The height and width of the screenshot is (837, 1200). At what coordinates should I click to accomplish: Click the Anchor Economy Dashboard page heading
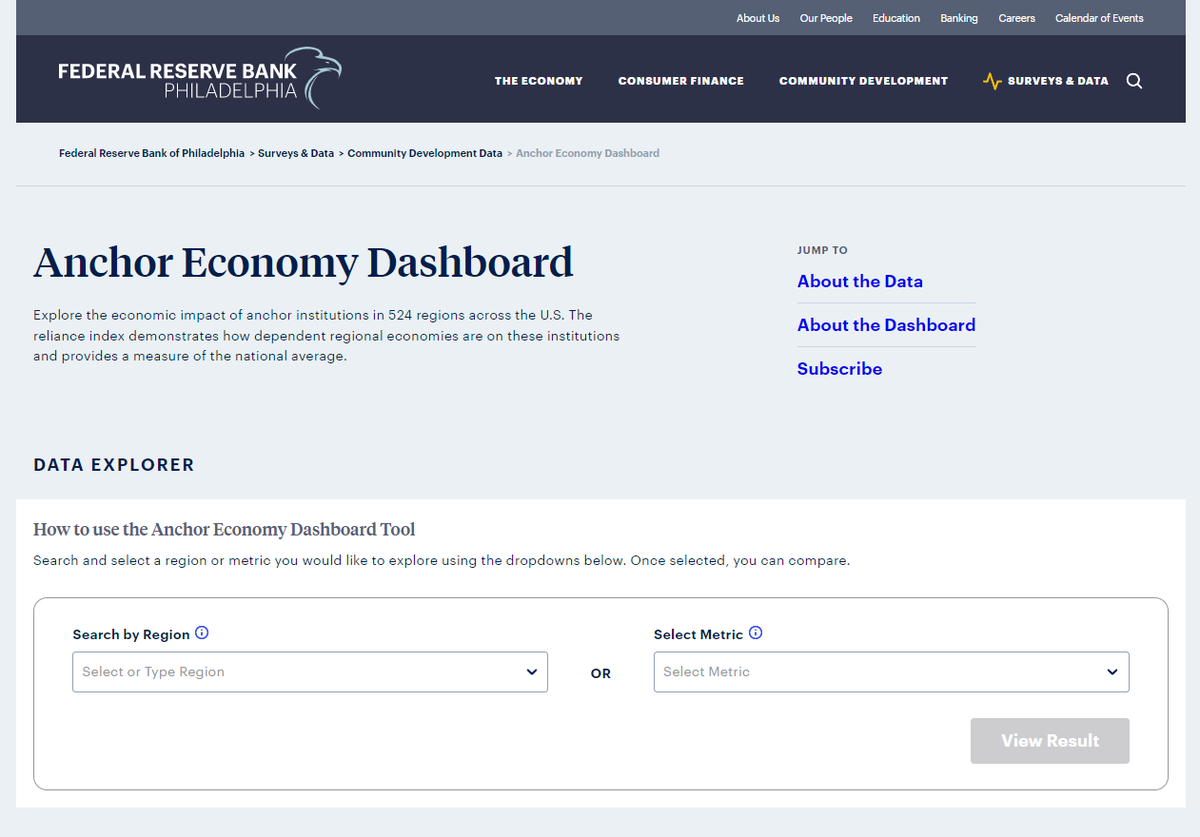coord(303,262)
